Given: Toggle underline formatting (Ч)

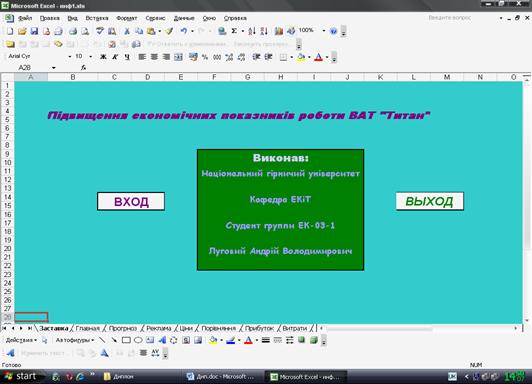Looking at the screenshot, I should (x=127, y=57).
